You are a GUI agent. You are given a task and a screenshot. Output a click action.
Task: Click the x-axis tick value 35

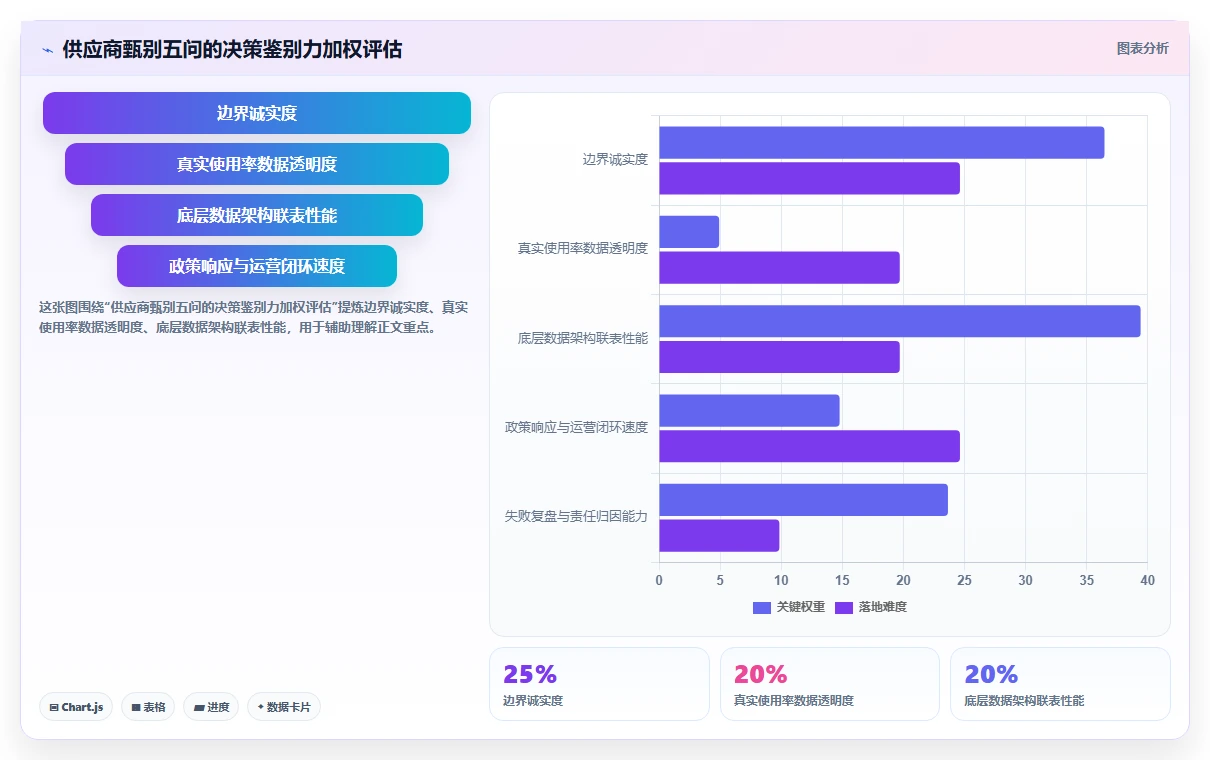coord(1086,580)
